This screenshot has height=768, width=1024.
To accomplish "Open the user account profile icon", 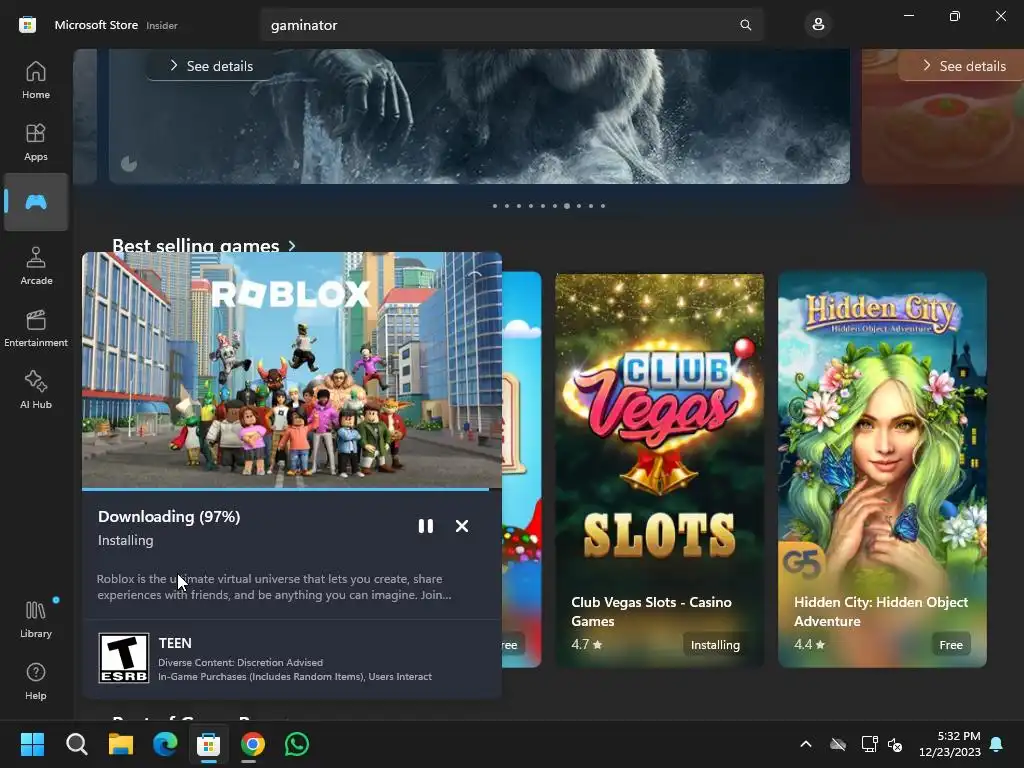I will [818, 25].
